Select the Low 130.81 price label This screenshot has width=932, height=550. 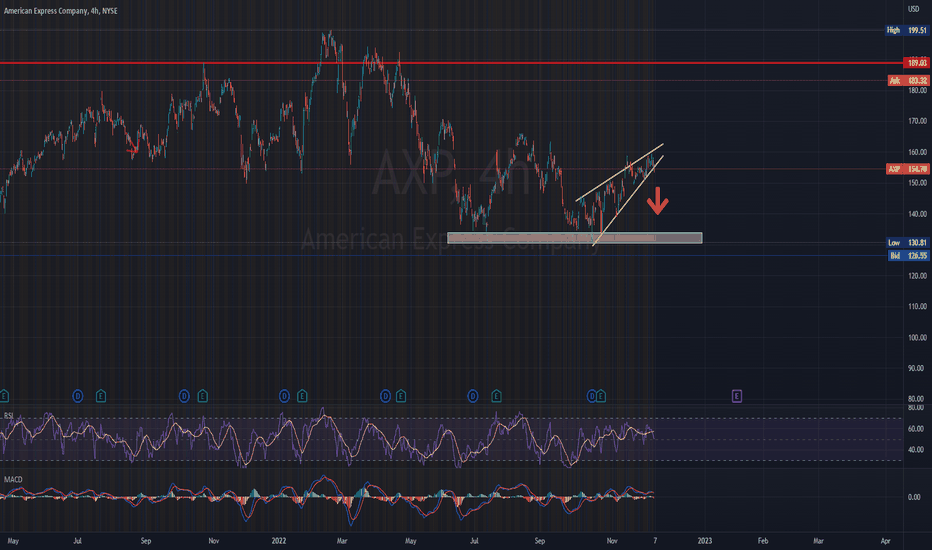(908, 243)
